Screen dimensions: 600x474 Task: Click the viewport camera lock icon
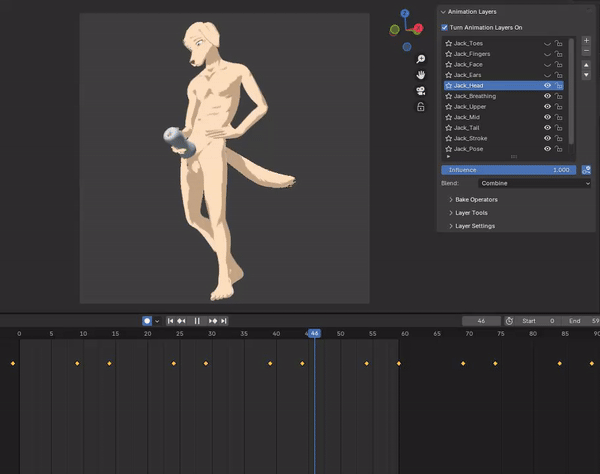click(421, 107)
